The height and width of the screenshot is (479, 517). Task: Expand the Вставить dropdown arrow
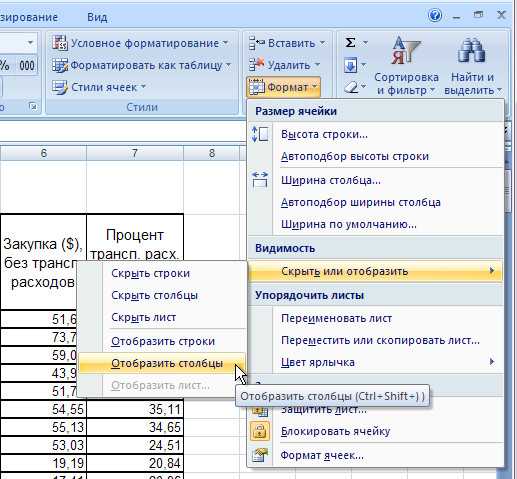(322, 43)
